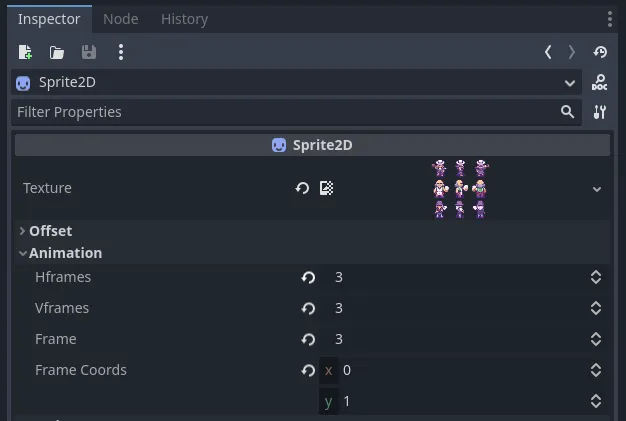Open Inspector property display settings

600,112
